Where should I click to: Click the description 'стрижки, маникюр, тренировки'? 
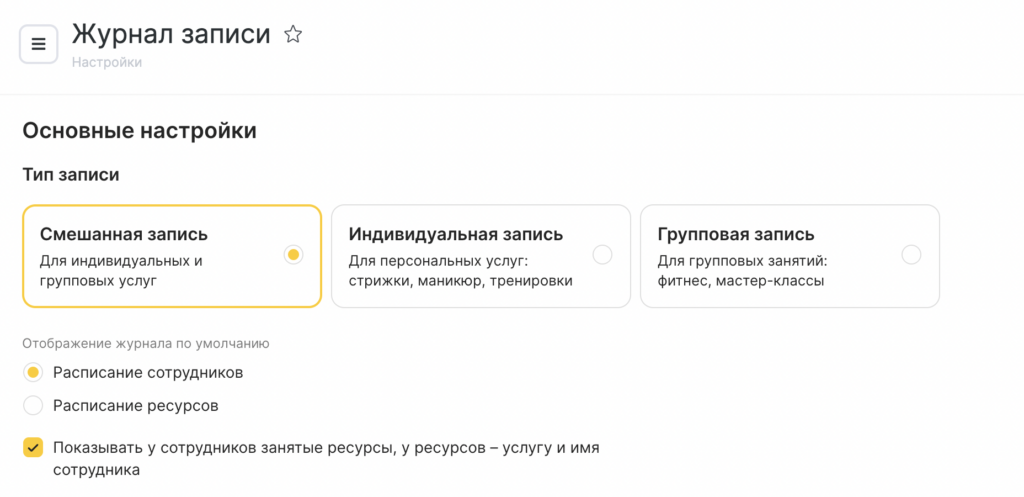460,281
